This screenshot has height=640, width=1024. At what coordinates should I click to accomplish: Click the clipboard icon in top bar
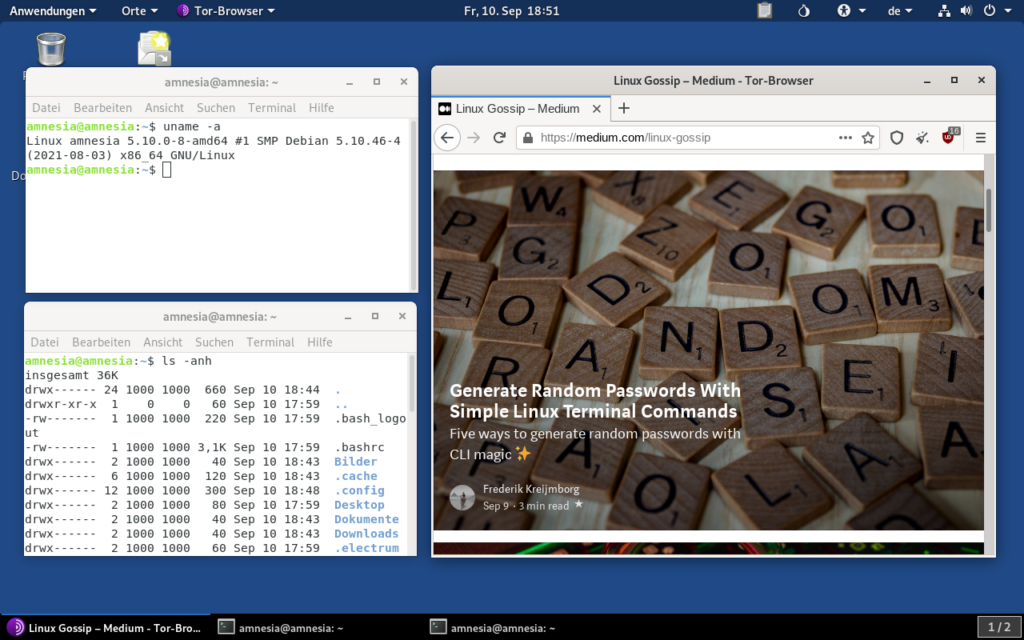pos(765,10)
